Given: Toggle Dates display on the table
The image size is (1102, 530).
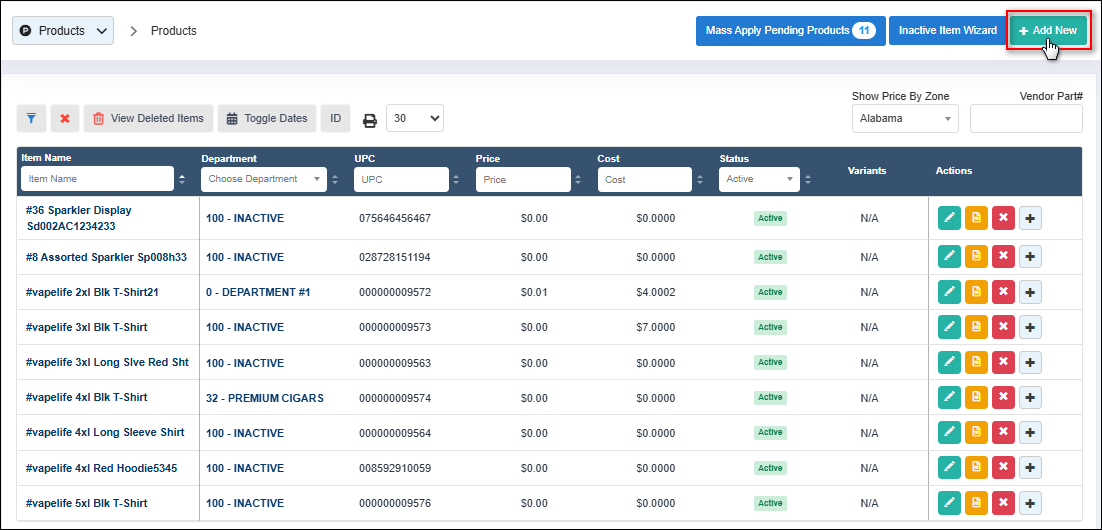Looking at the screenshot, I should point(267,119).
